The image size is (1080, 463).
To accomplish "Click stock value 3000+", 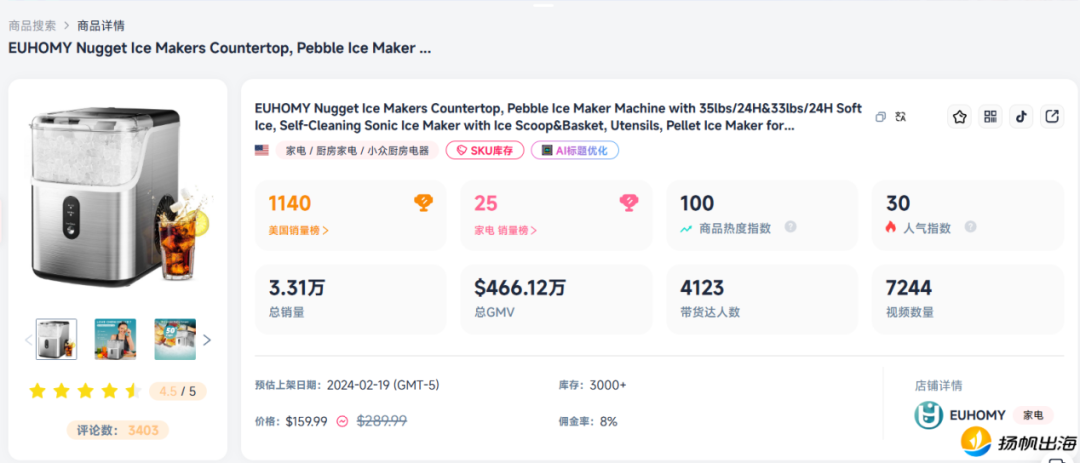I will [x=608, y=385].
